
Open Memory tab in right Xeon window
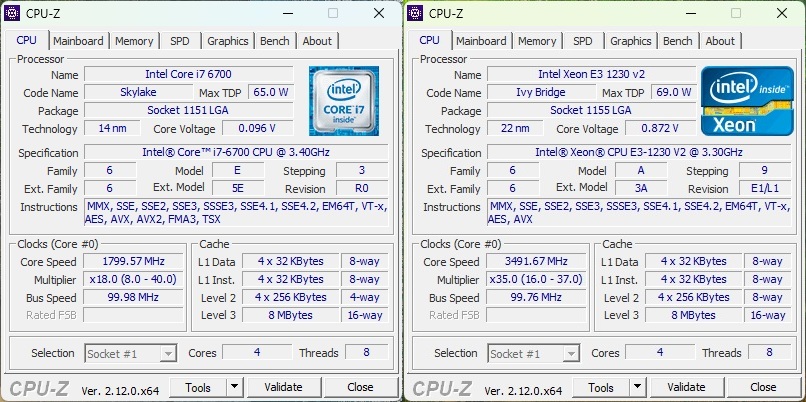tap(537, 41)
